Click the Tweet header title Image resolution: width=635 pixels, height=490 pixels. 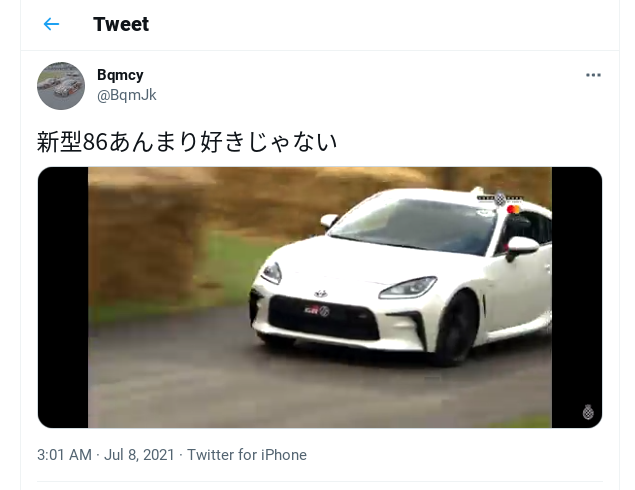pos(121,24)
